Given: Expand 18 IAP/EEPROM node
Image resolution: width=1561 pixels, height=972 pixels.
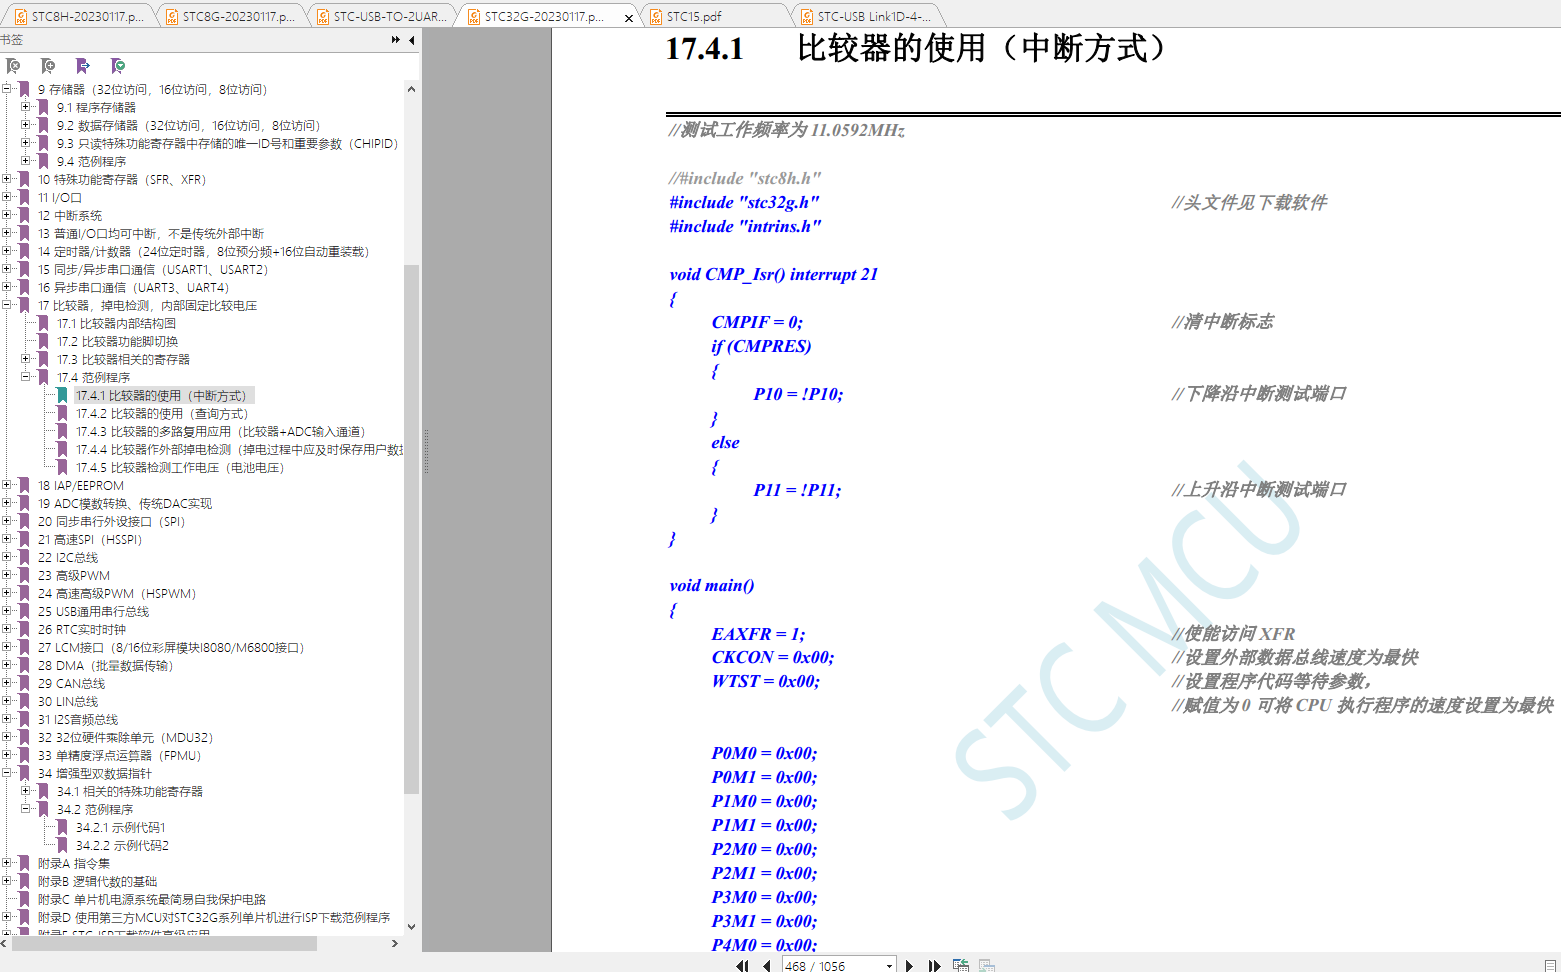Looking at the screenshot, I should coord(7,485).
